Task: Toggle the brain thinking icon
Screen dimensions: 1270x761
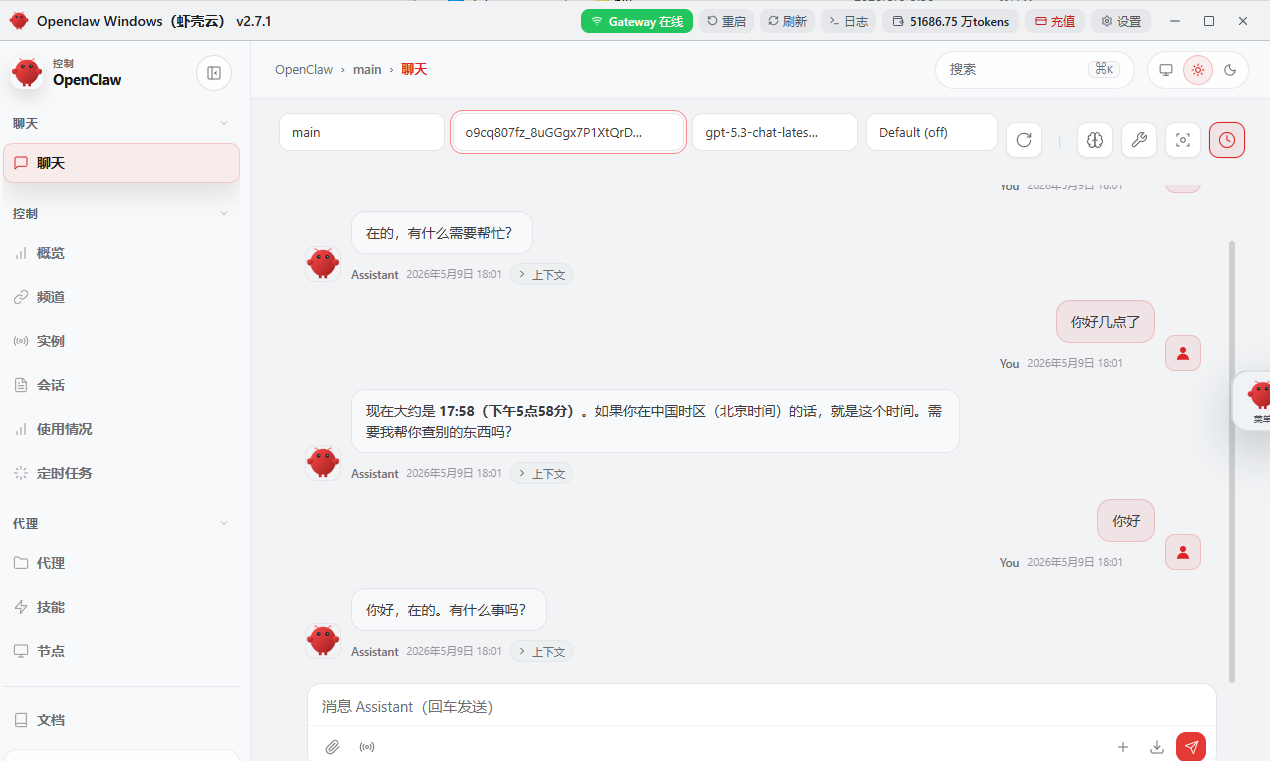Action: (x=1095, y=140)
